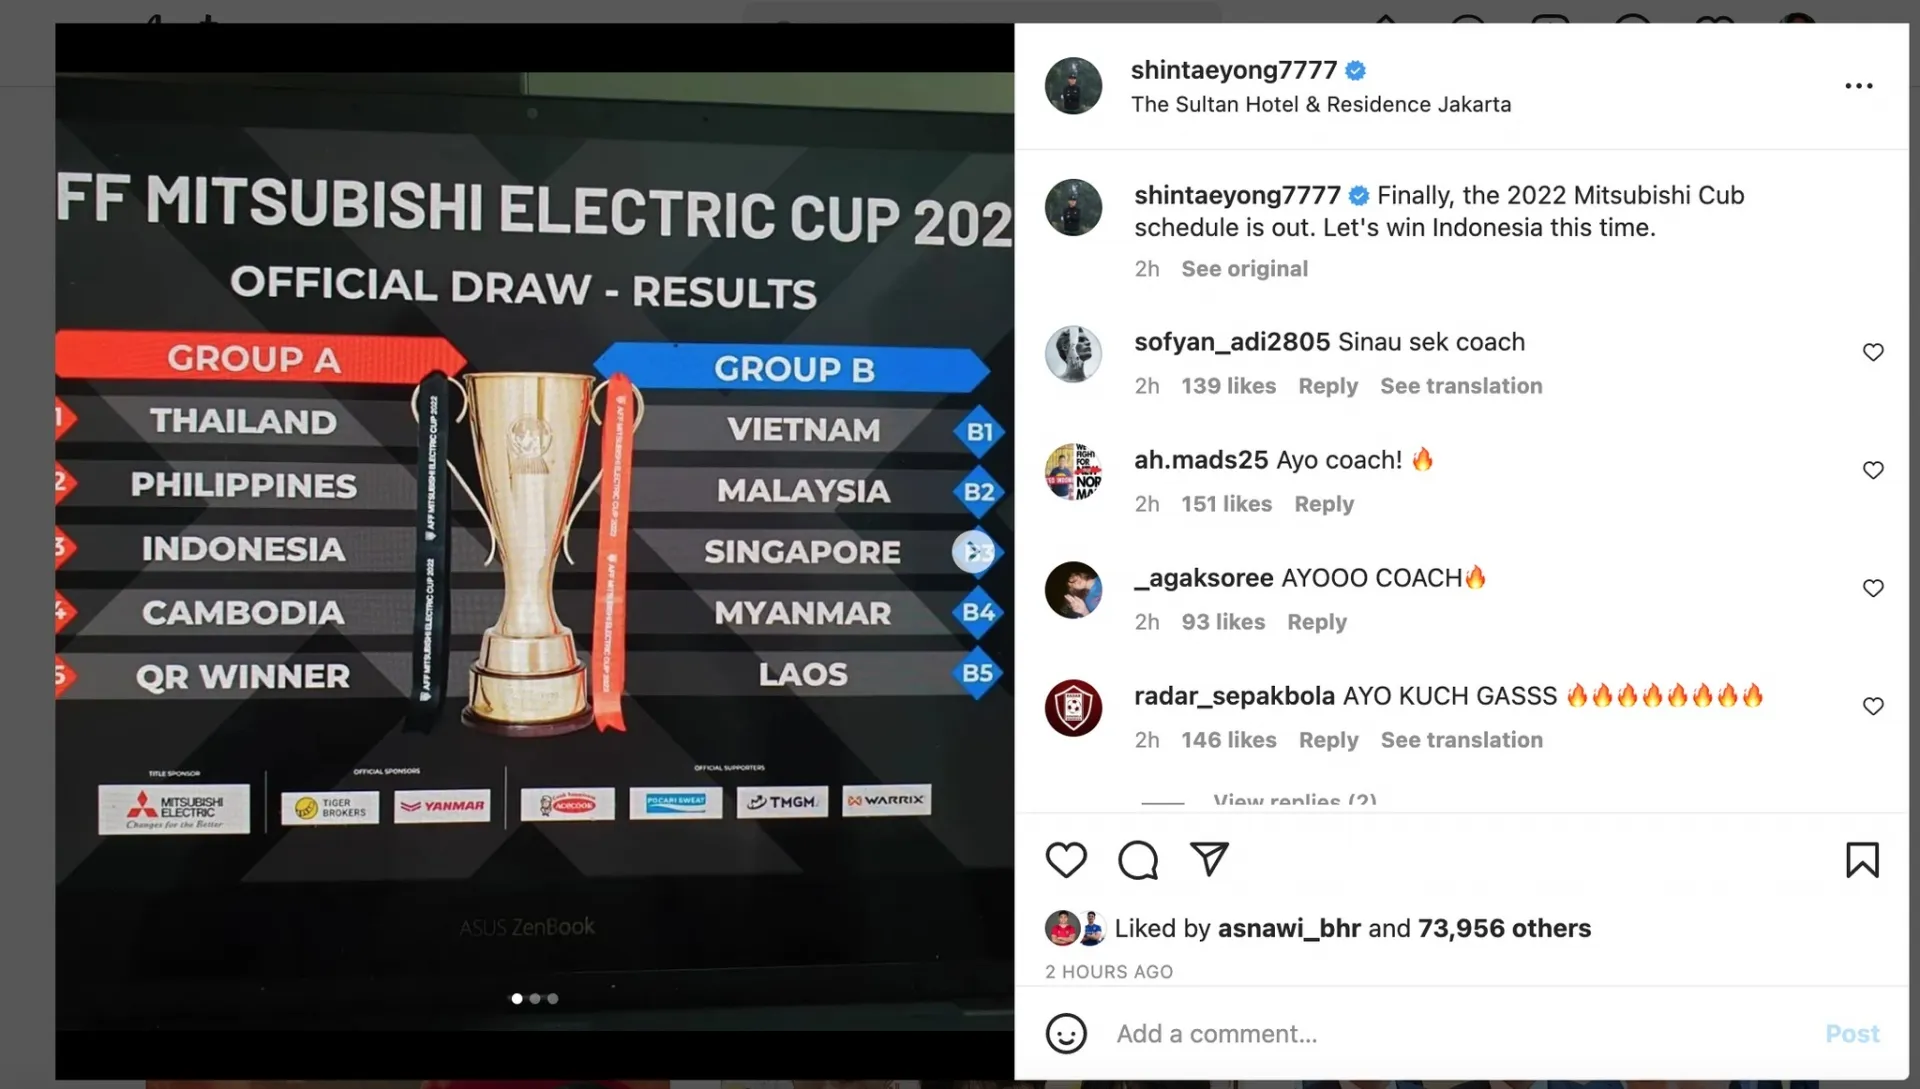1920x1089 pixels.
Task: Like ah.mads25's comment heart
Action: click(1873, 470)
